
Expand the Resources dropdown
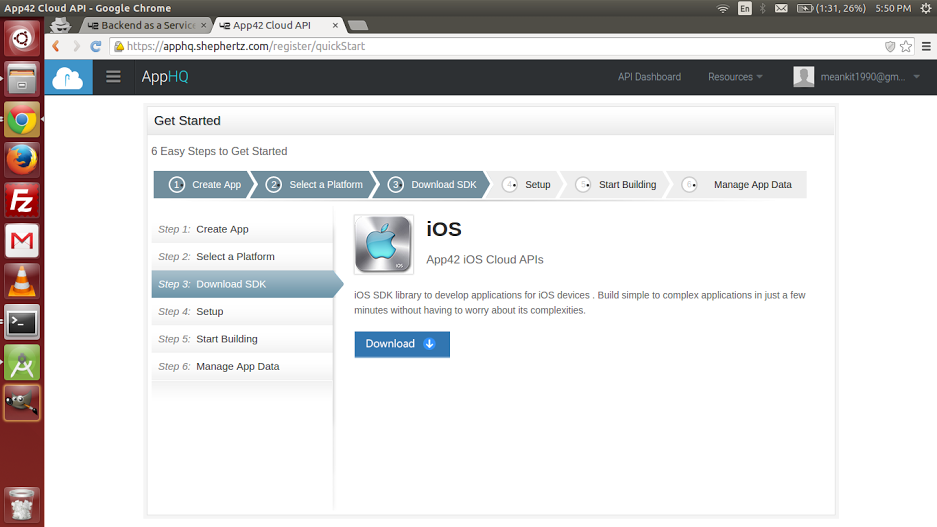tap(735, 77)
